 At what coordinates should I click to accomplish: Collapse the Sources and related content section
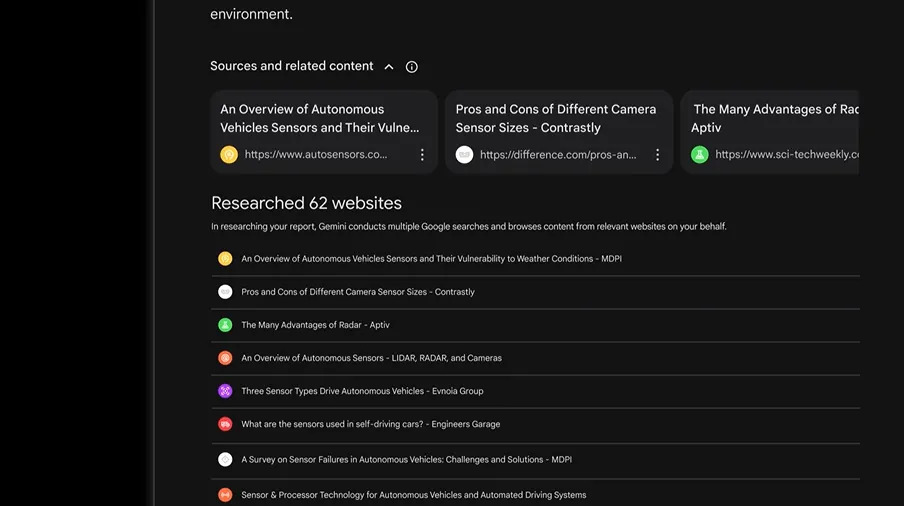389,67
